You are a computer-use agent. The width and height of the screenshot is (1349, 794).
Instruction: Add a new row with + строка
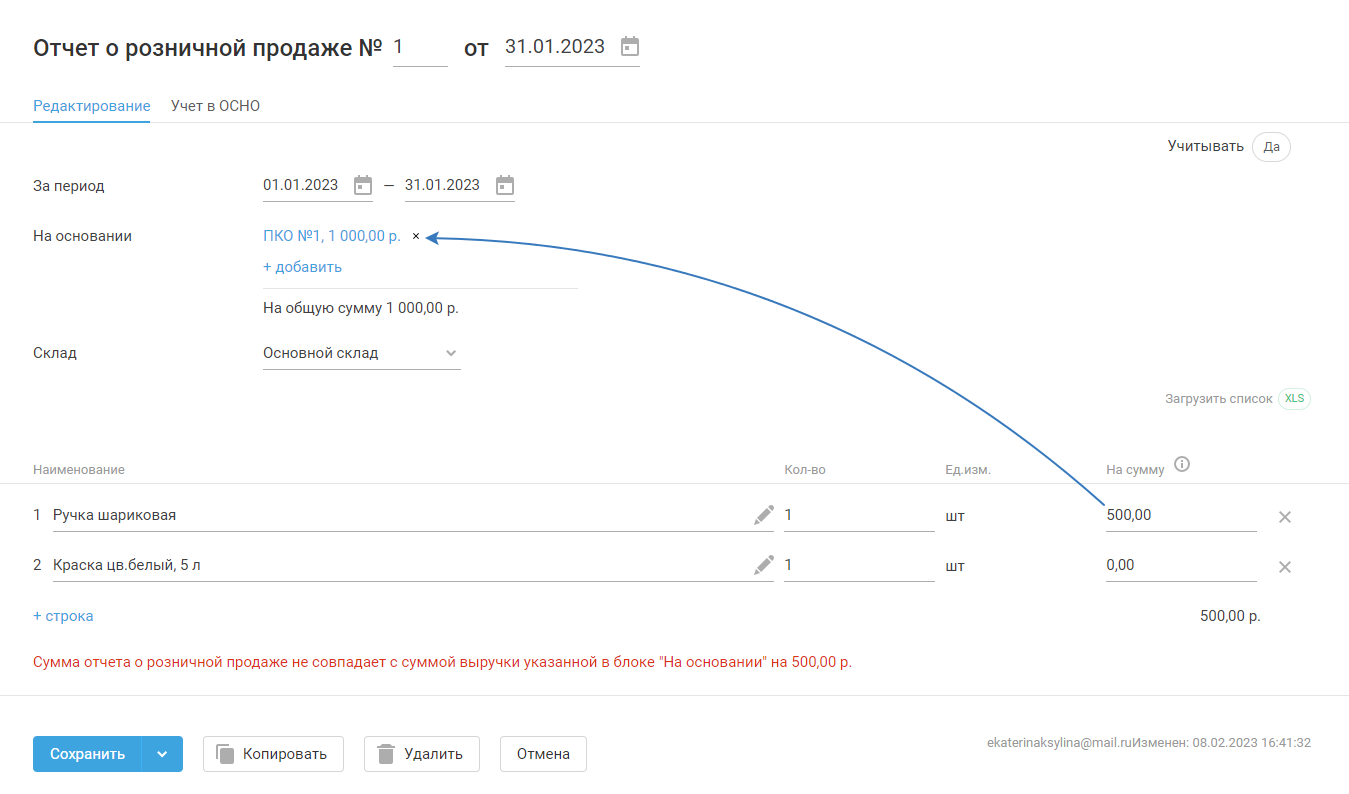tap(63, 616)
